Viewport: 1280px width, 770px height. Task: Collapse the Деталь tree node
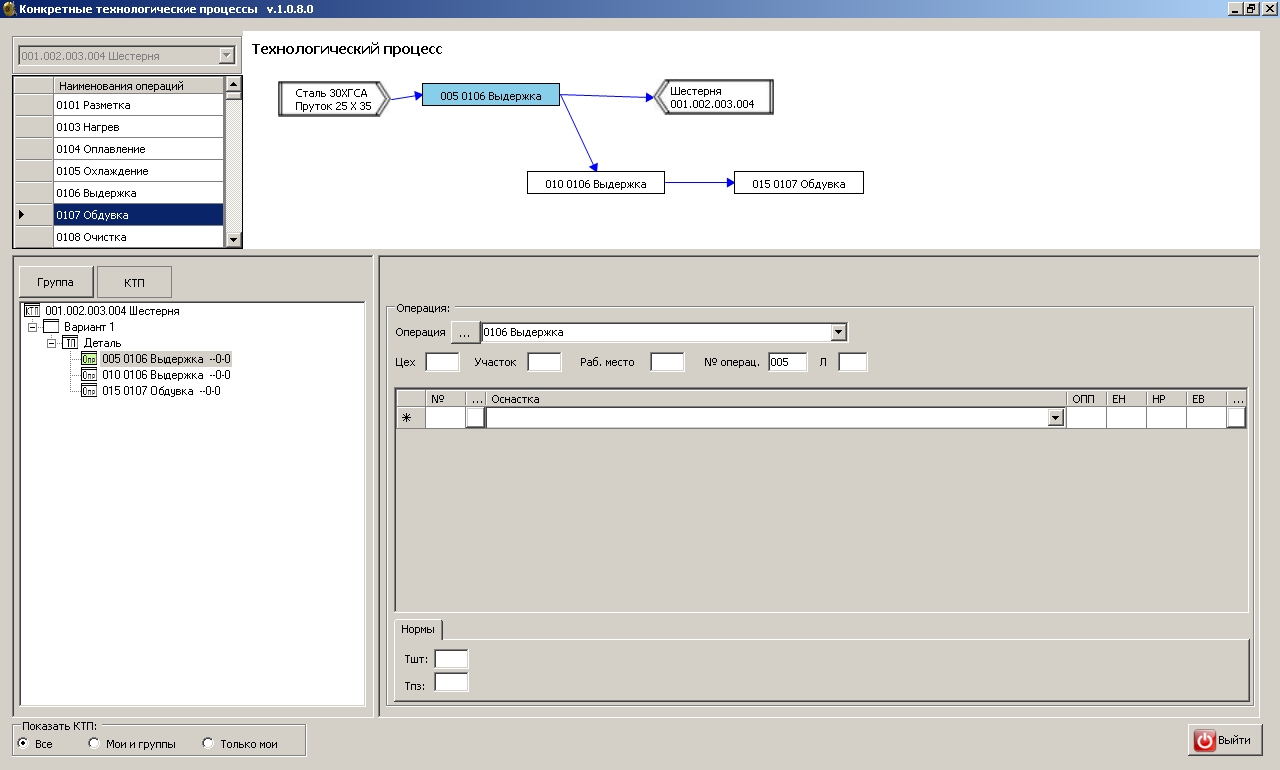52,343
